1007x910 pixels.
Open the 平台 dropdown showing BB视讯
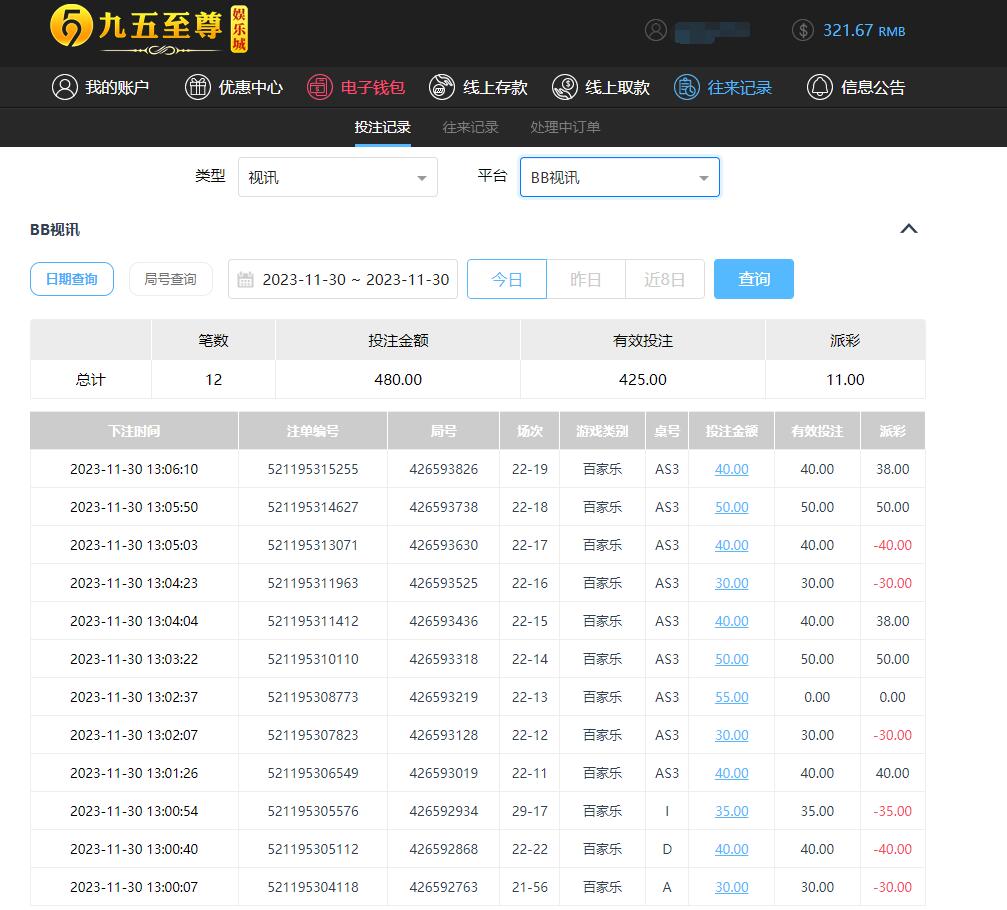tap(619, 178)
